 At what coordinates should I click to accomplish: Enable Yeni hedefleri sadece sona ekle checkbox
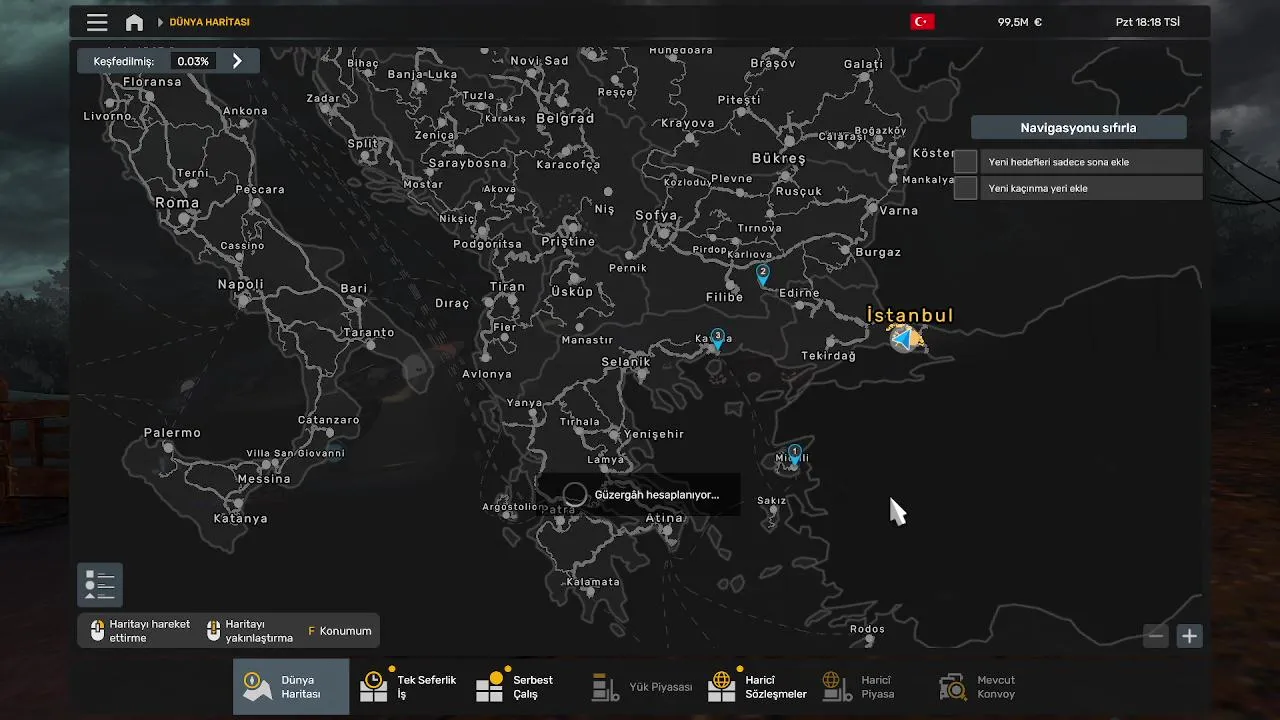(965, 161)
